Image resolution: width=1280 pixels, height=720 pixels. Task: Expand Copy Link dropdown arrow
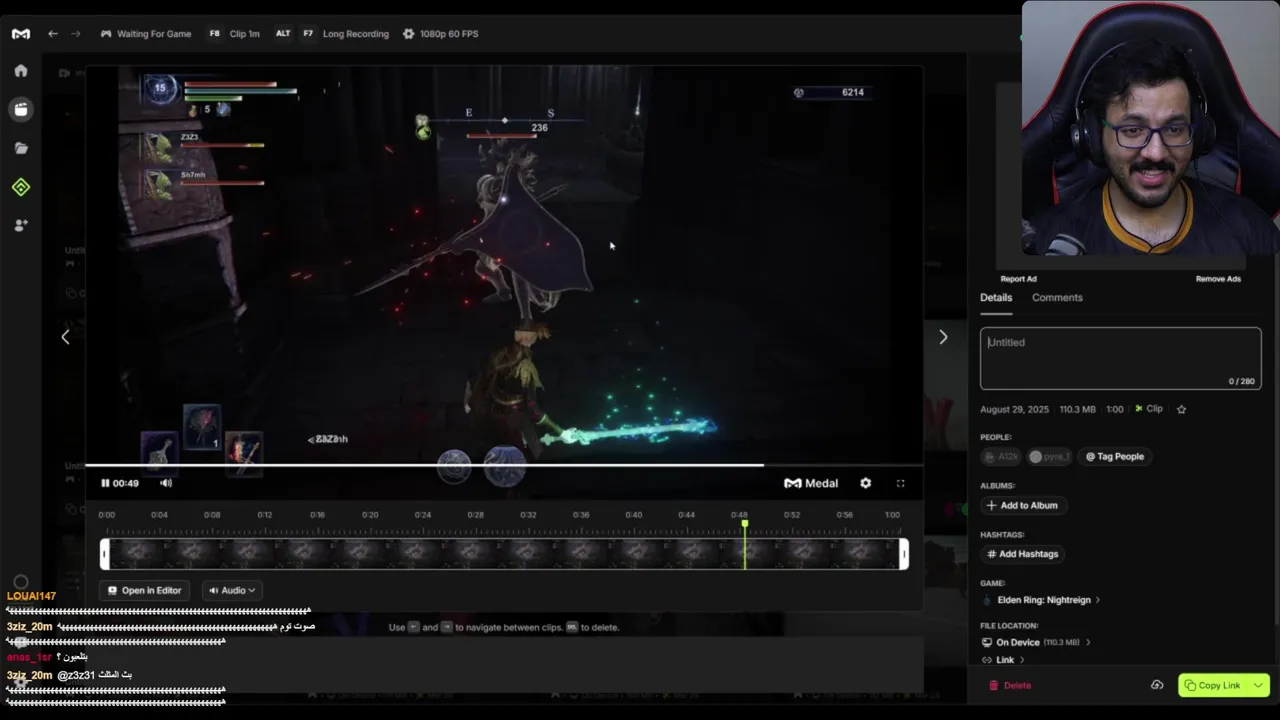(x=1258, y=685)
